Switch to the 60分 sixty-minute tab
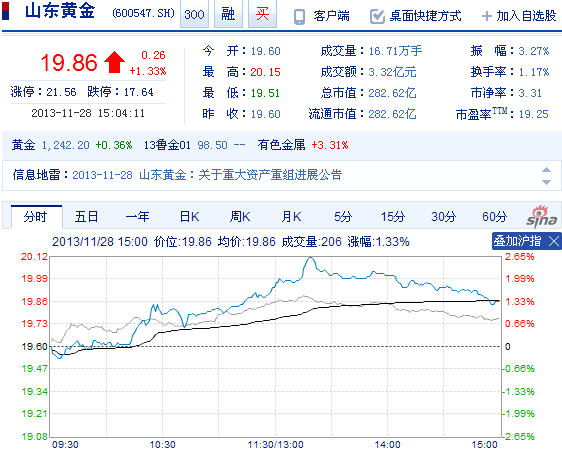This screenshot has height=449, width=562. (495, 217)
